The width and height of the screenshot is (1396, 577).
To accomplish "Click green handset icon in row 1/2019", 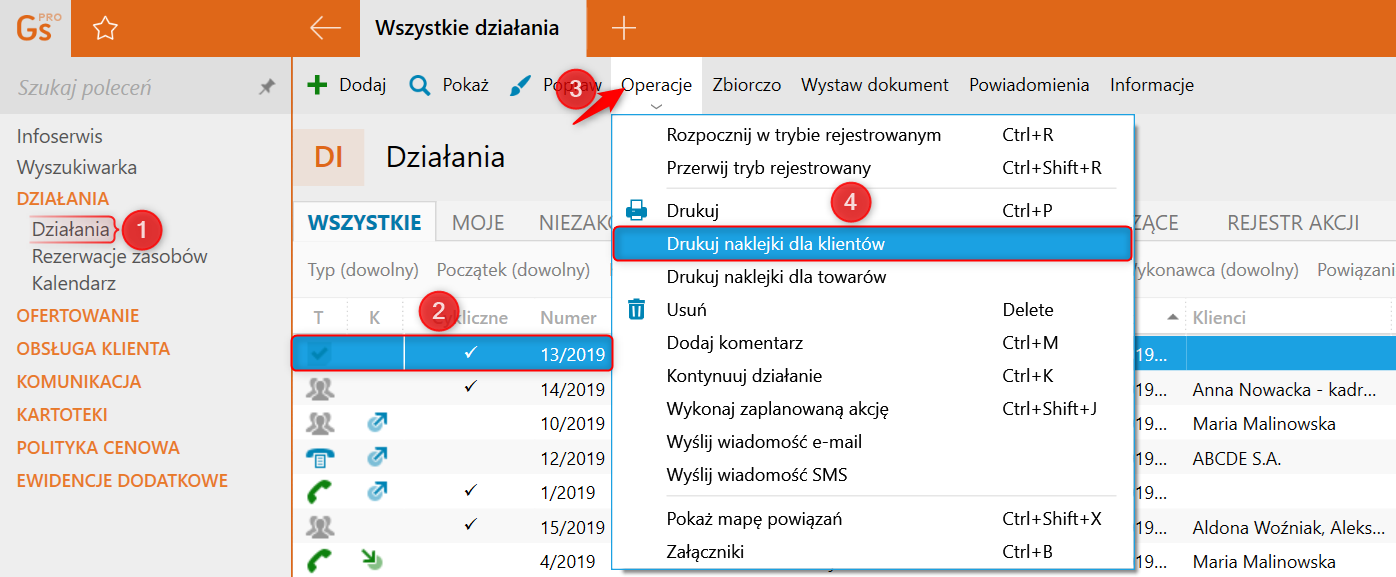I will tap(320, 492).
